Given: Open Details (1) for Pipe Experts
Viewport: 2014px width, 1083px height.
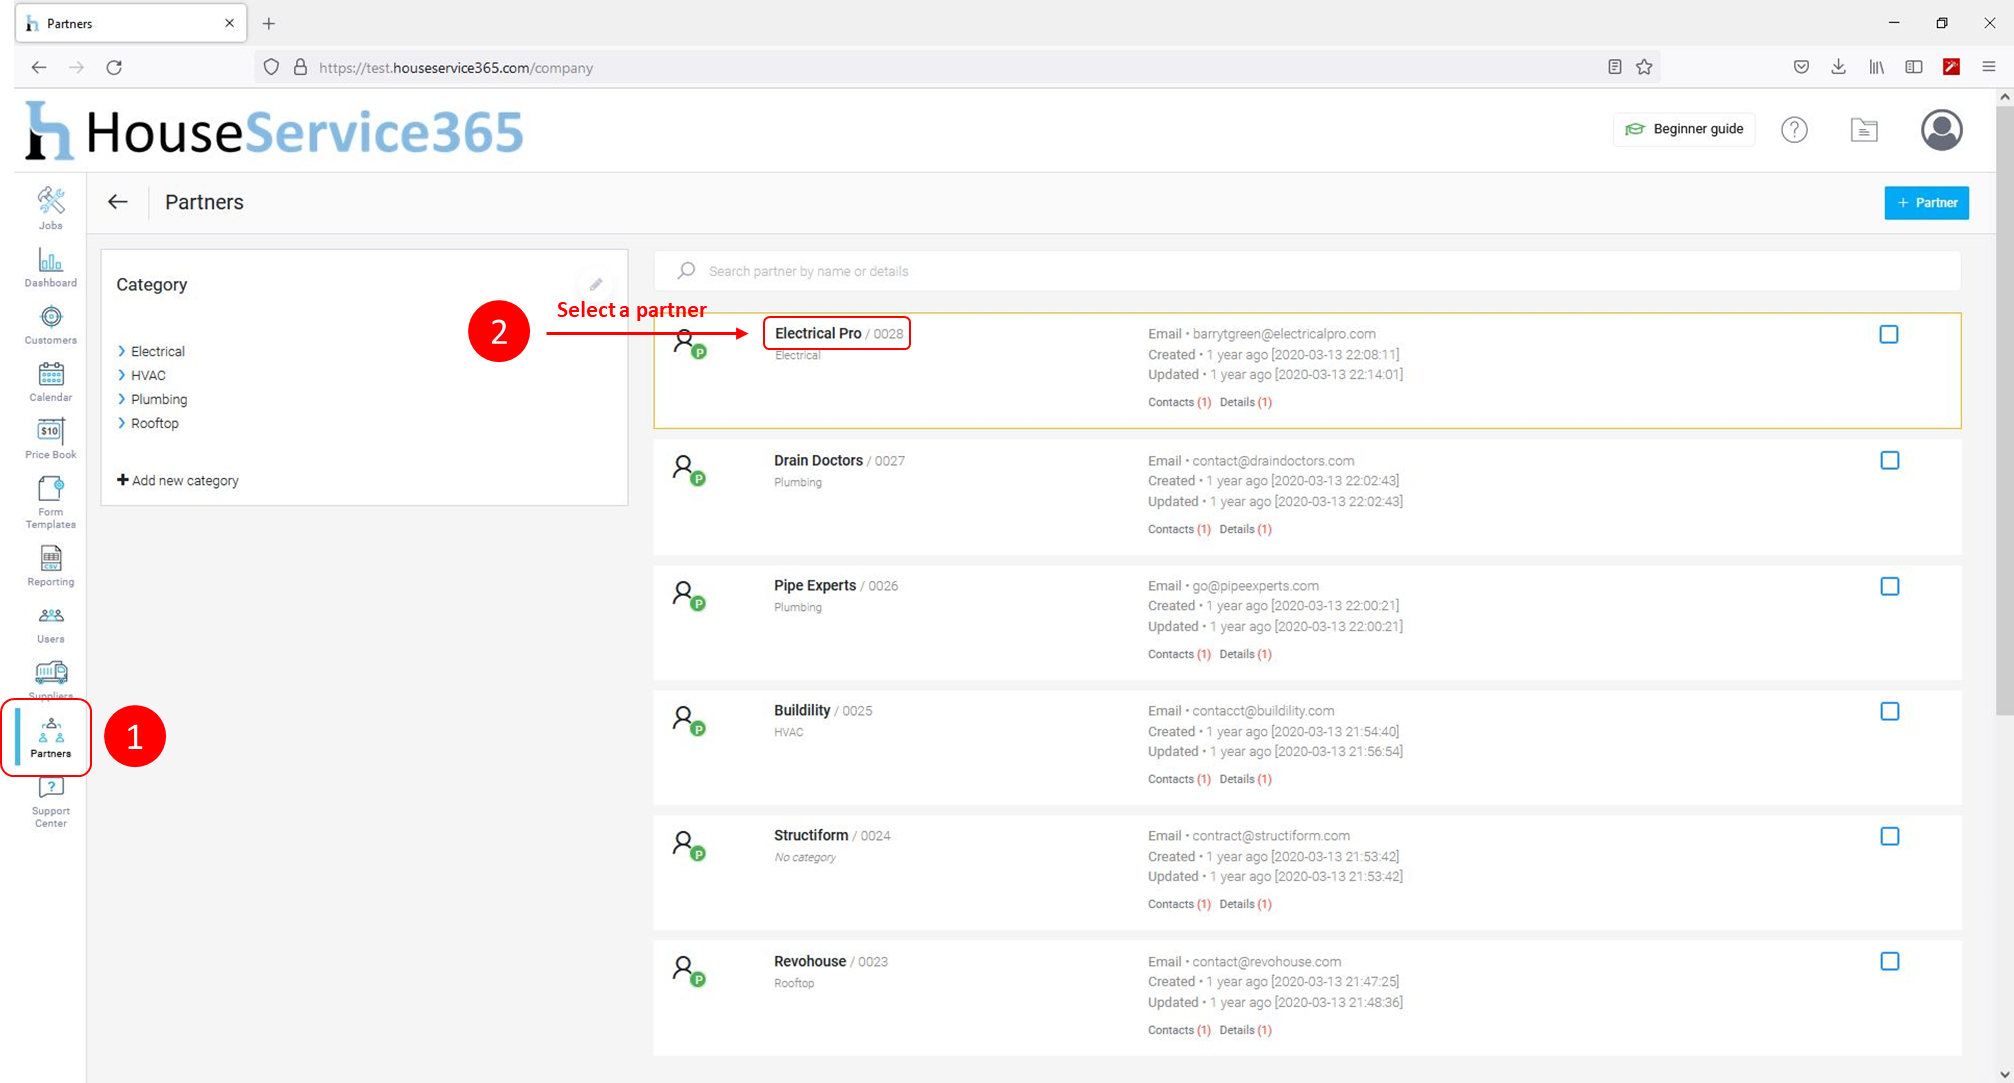Looking at the screenshot, I should coord(1245,654).
